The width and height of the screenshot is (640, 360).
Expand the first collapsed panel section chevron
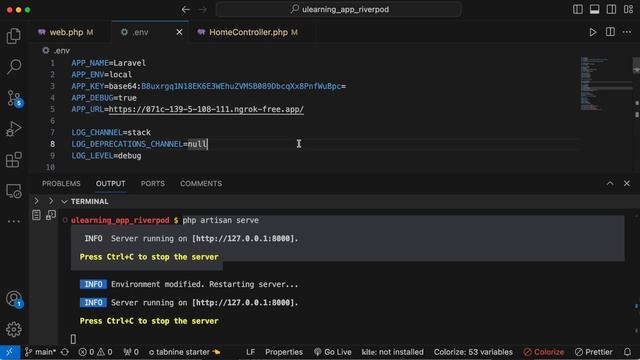point(36,201)
